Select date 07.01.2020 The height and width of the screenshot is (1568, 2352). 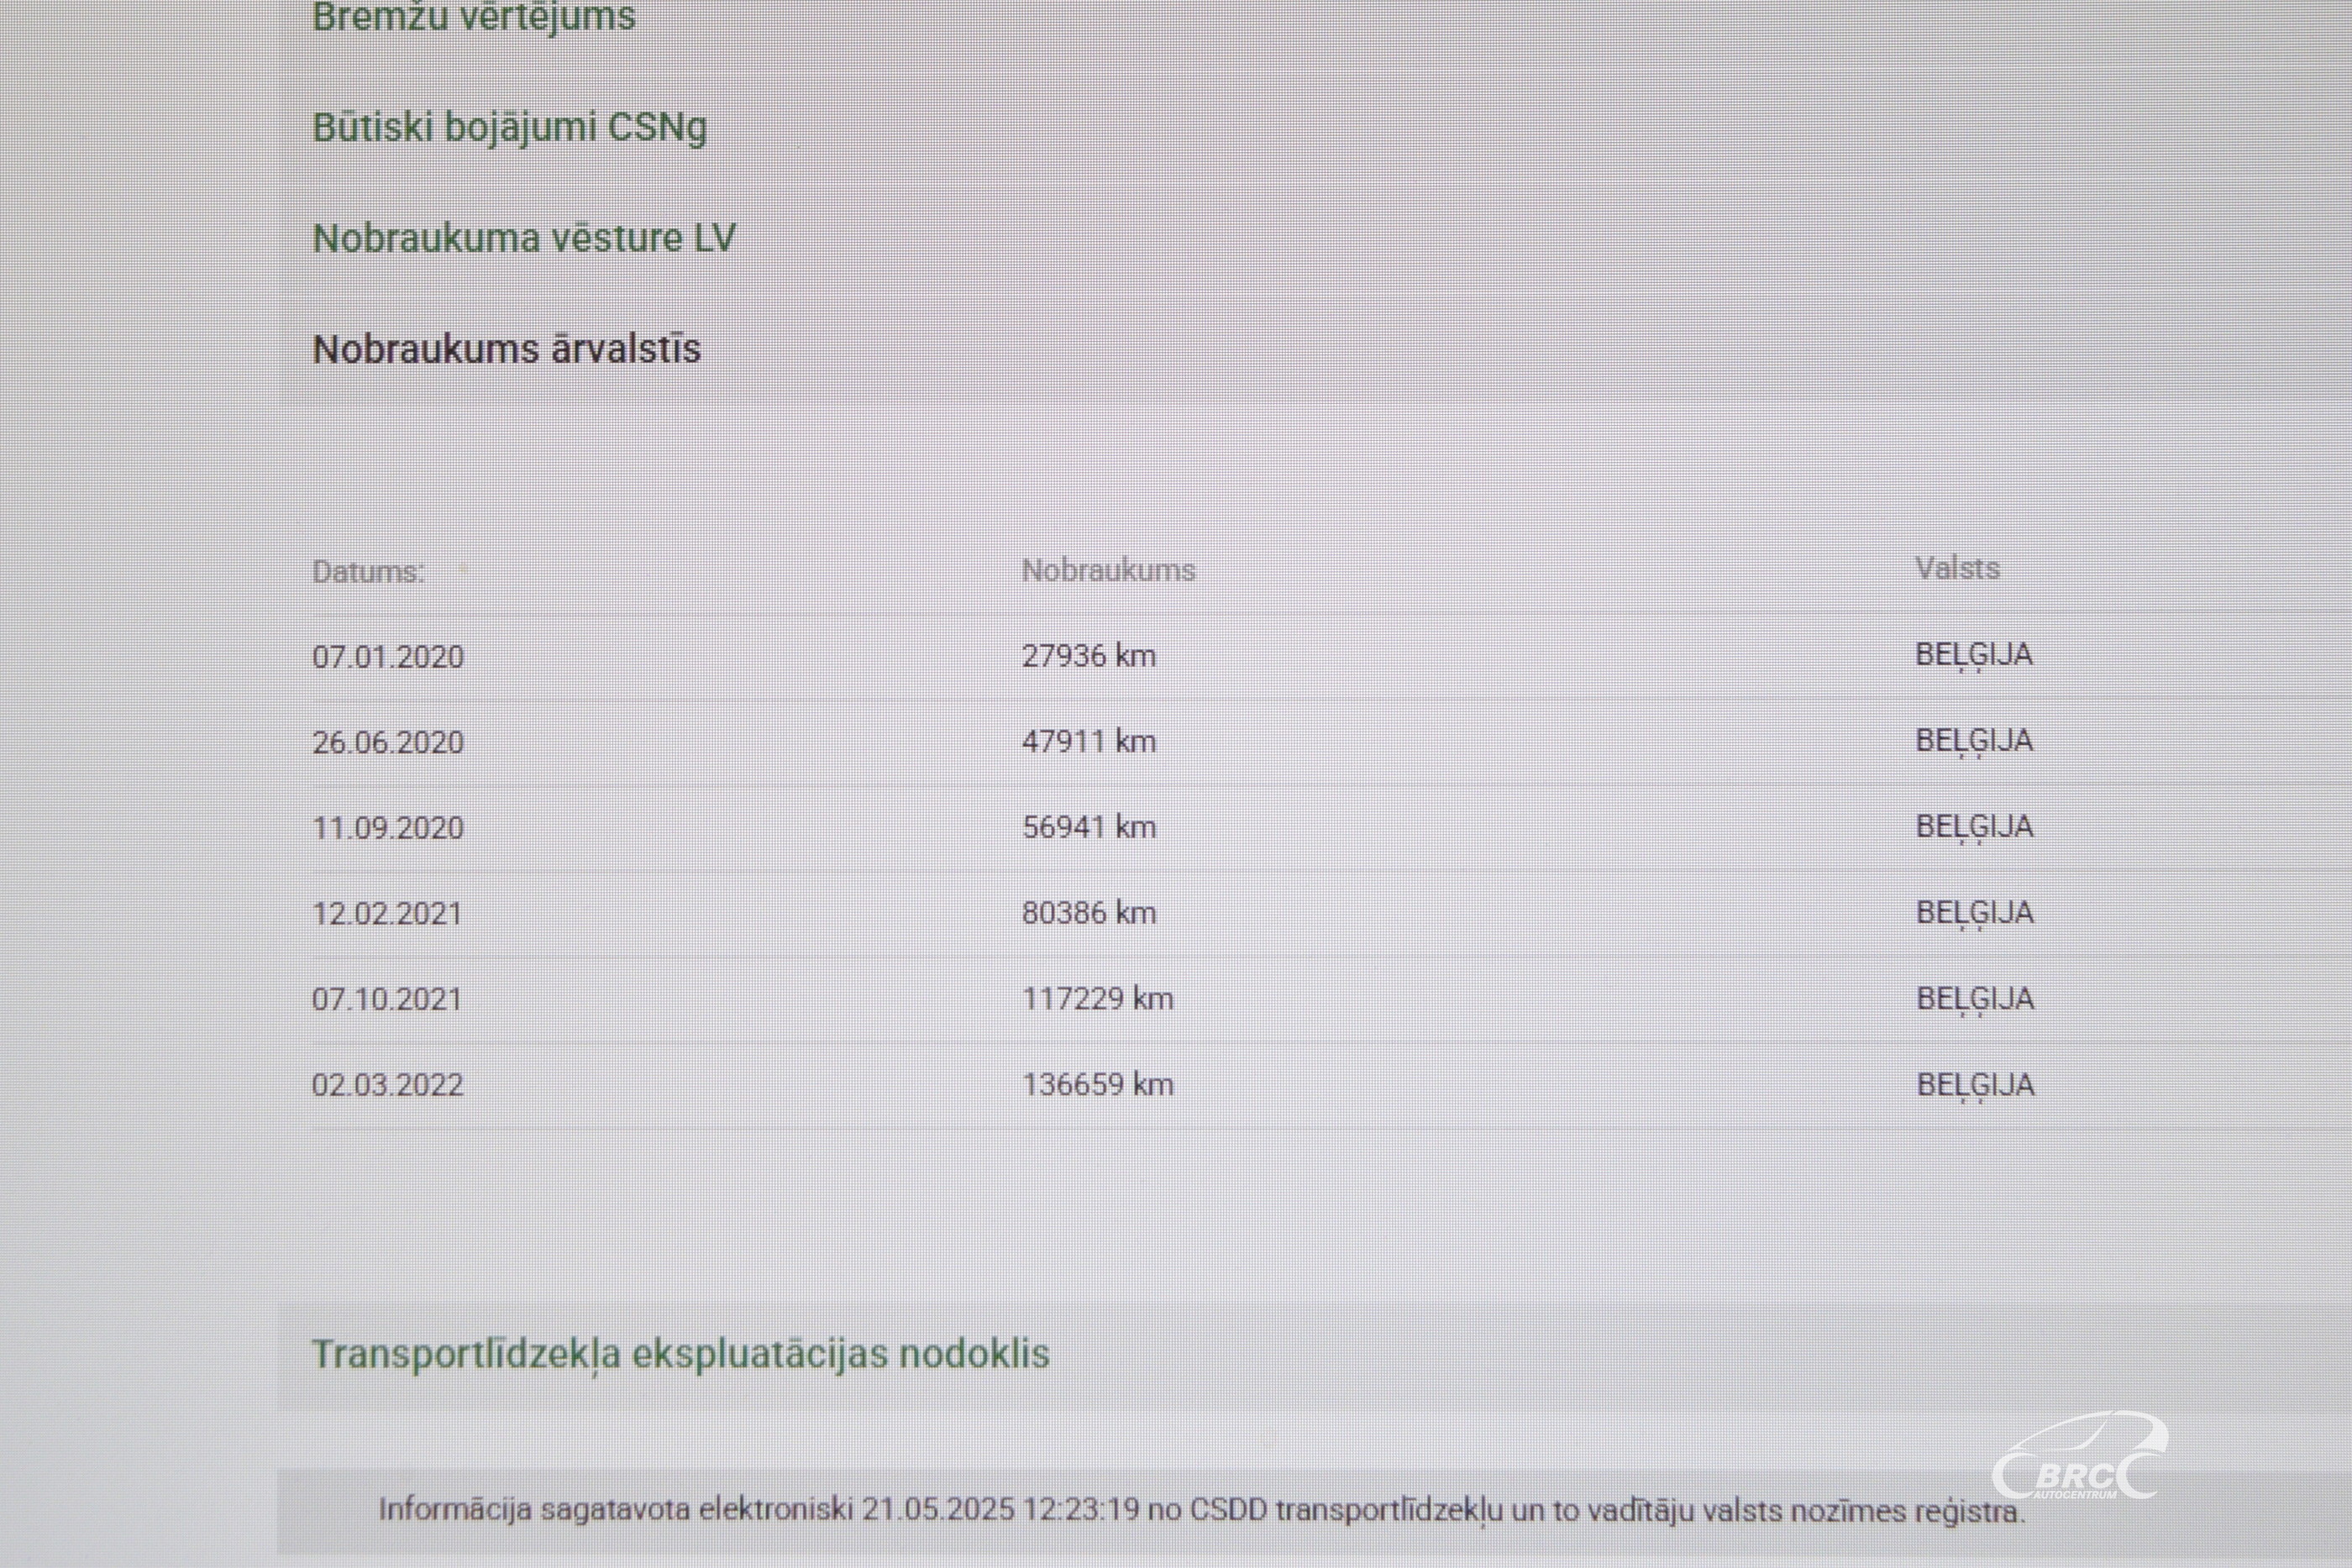coord(388,657)
